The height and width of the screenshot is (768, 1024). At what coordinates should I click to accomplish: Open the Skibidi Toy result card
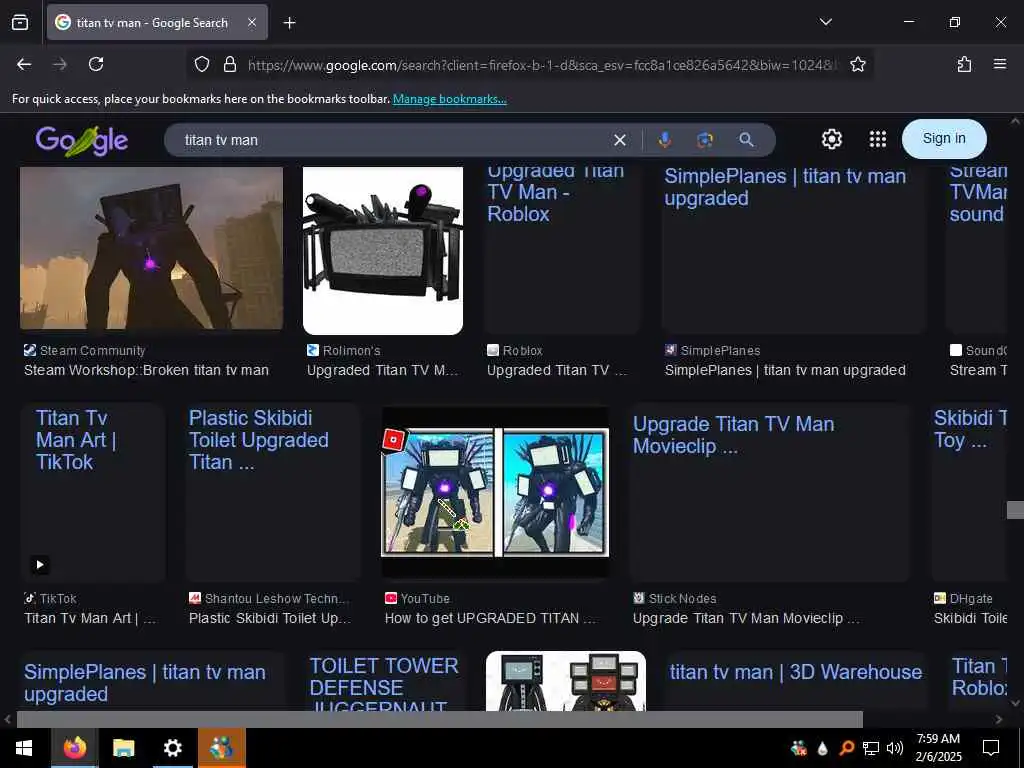point(969,493)
